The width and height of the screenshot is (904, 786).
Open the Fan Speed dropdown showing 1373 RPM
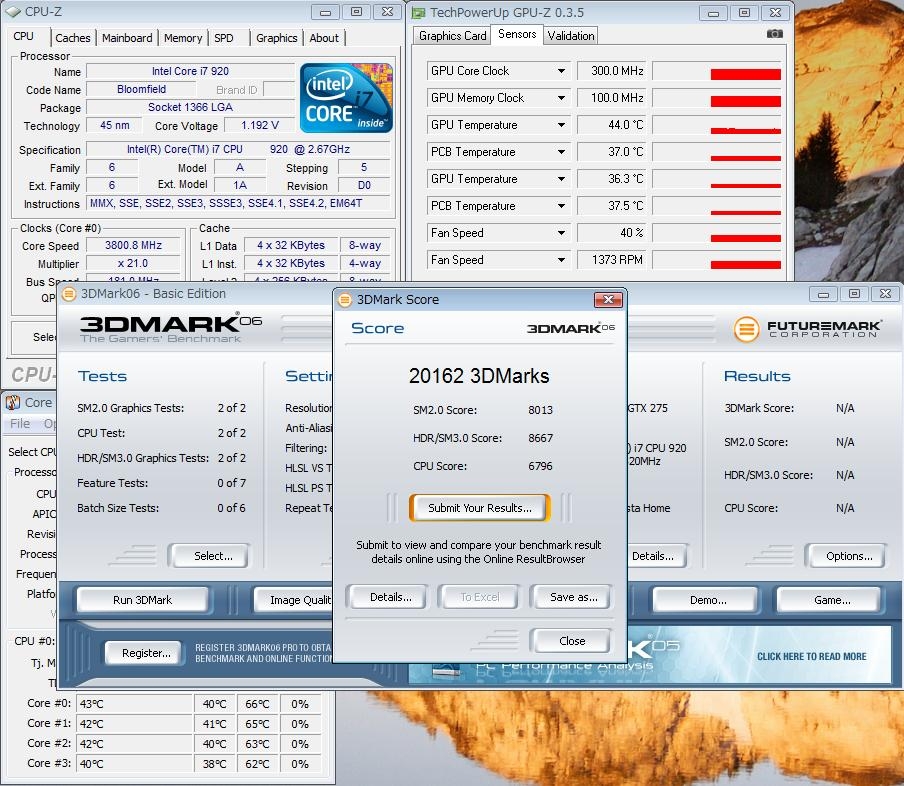561,260
